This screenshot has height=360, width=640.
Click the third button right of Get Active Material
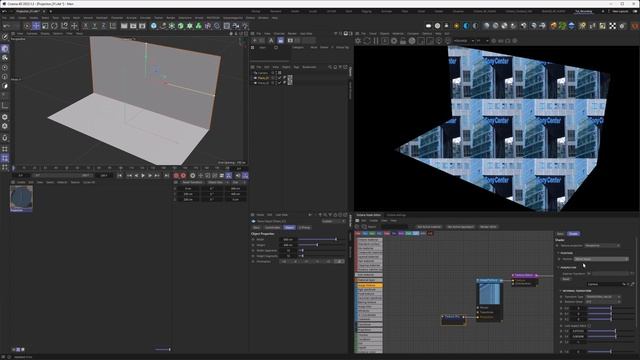(488, 227)
